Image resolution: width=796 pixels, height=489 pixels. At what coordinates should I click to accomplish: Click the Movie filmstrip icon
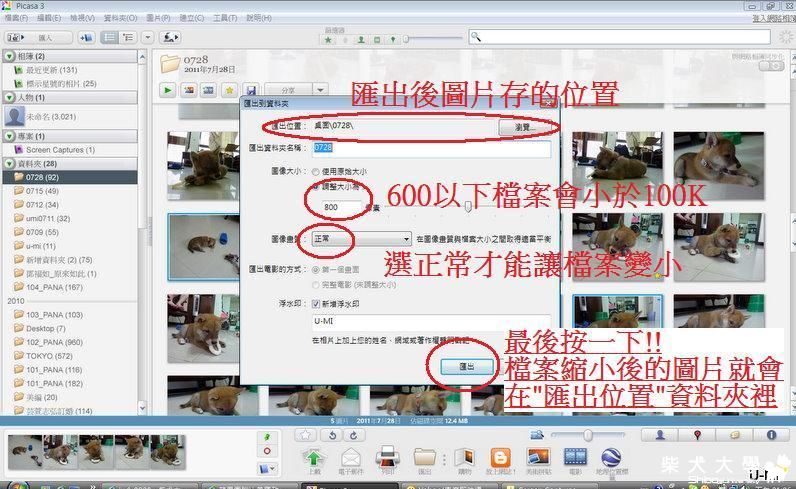[x=576, y=457]
